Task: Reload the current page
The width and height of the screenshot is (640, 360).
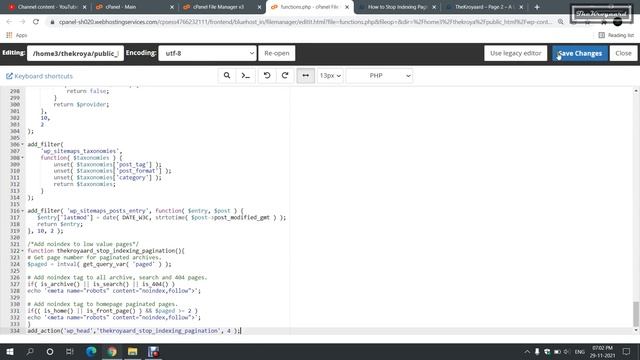Action: pos(36,22)
